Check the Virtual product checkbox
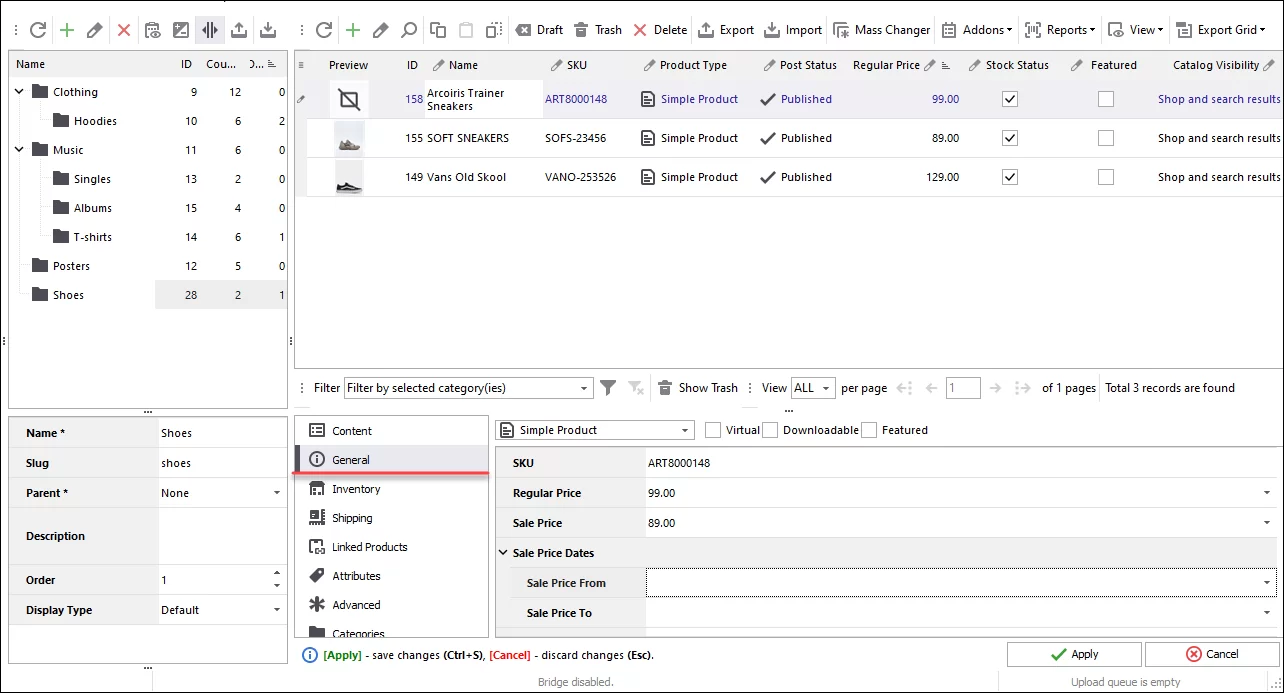This screenshot has height=693, width=1284. pyautogui.click(x=713, y=430)
